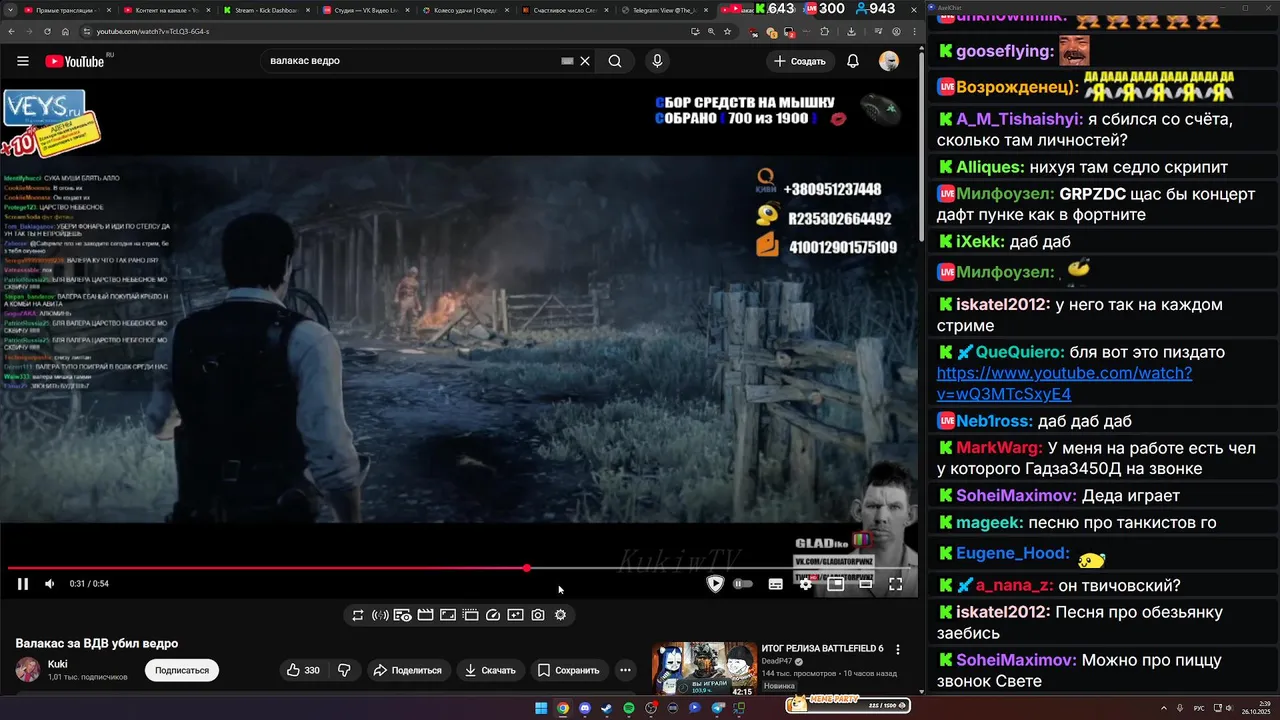Open the browser home button
Screen dimensions: 1280x720
pos(65,31)
